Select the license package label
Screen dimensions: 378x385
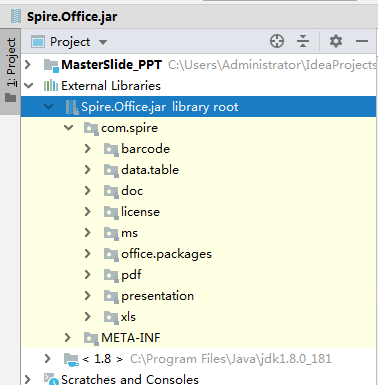140,212
